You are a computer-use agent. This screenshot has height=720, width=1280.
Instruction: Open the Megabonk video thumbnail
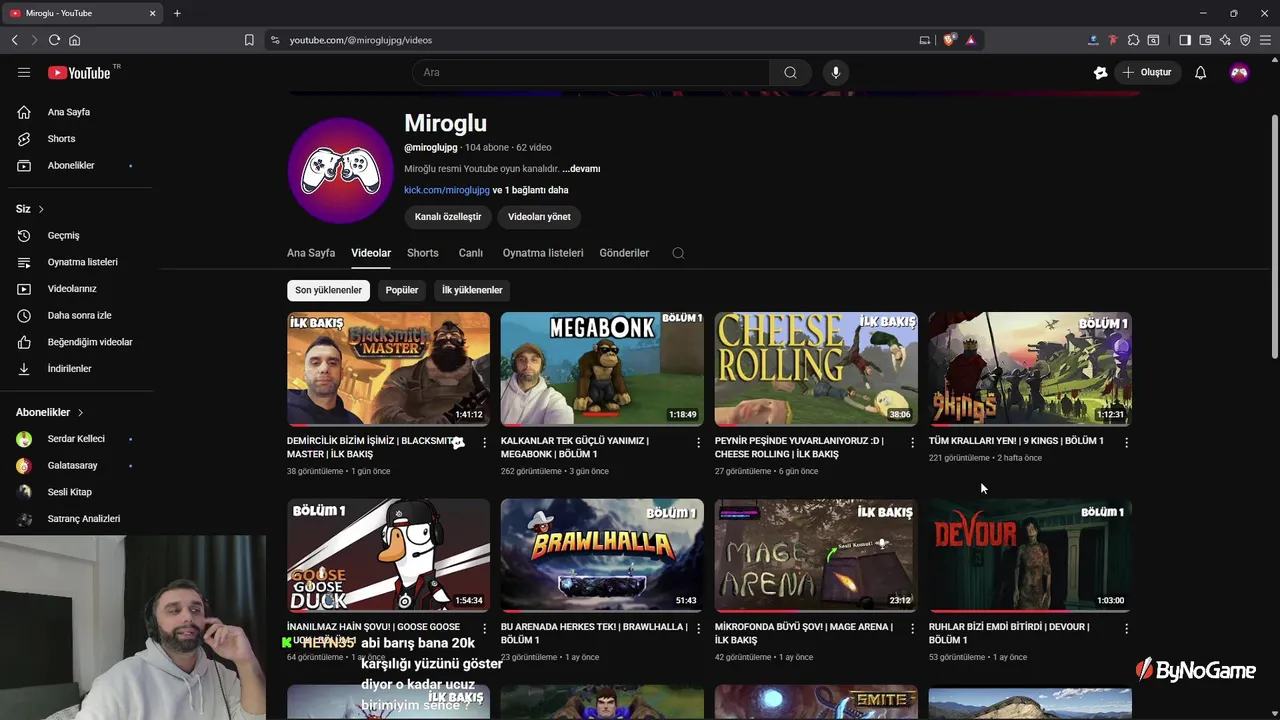(602, 369)
